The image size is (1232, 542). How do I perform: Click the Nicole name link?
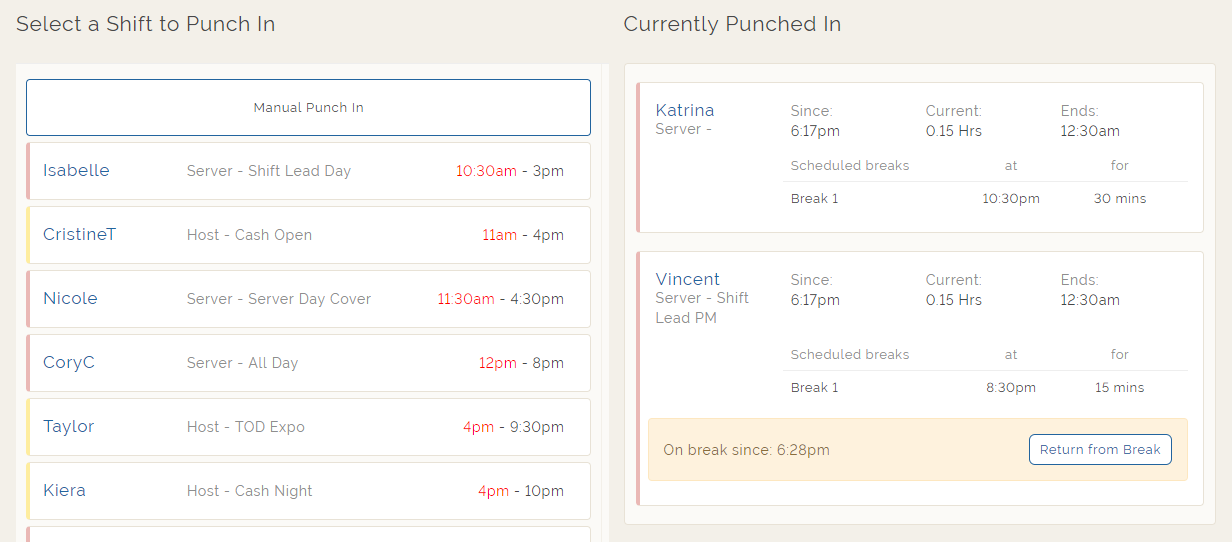pyautogui.click(x=70, y=299)
